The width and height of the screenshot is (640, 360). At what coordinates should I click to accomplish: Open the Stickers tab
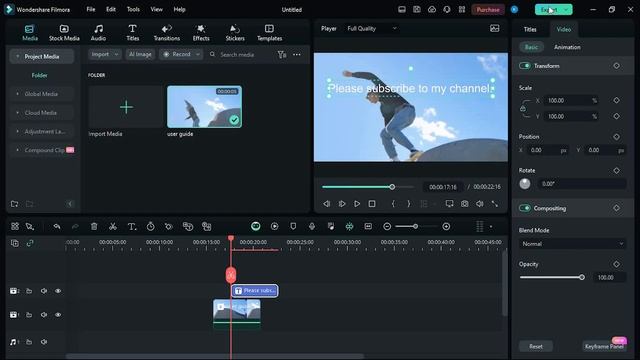coord(235,33)
